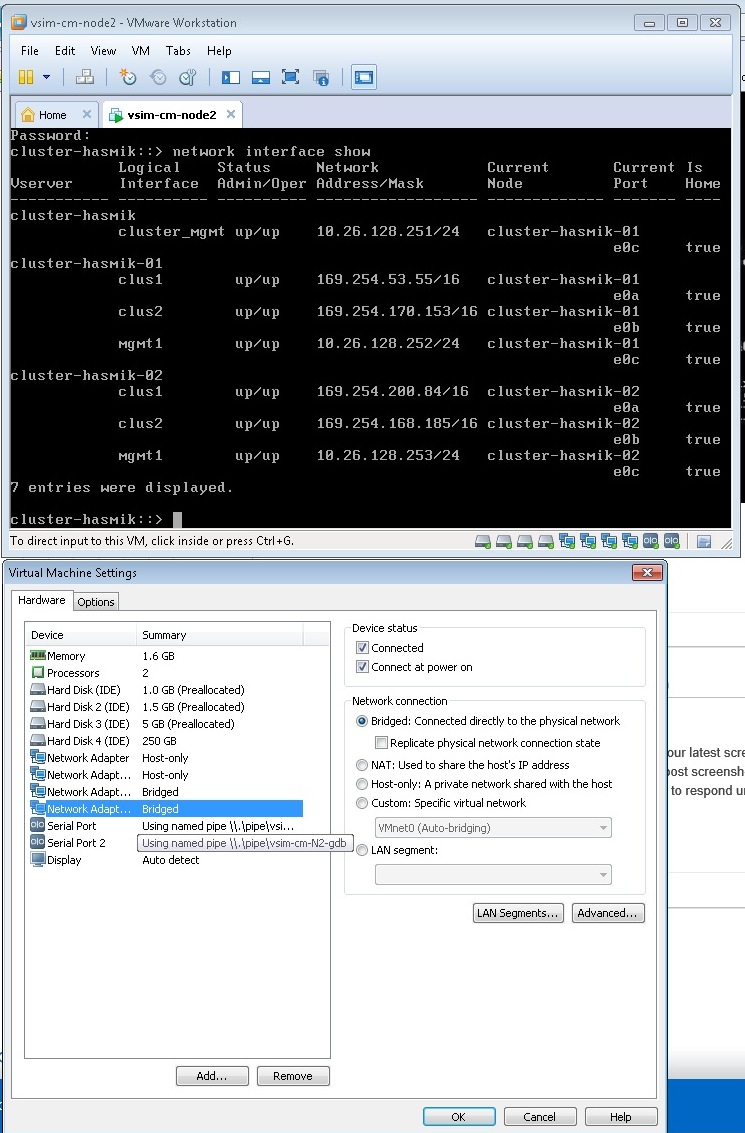Select Hard Disk 4 (IDE) in device list
This screenshot has height=1133, width=745.
point(88,741)
